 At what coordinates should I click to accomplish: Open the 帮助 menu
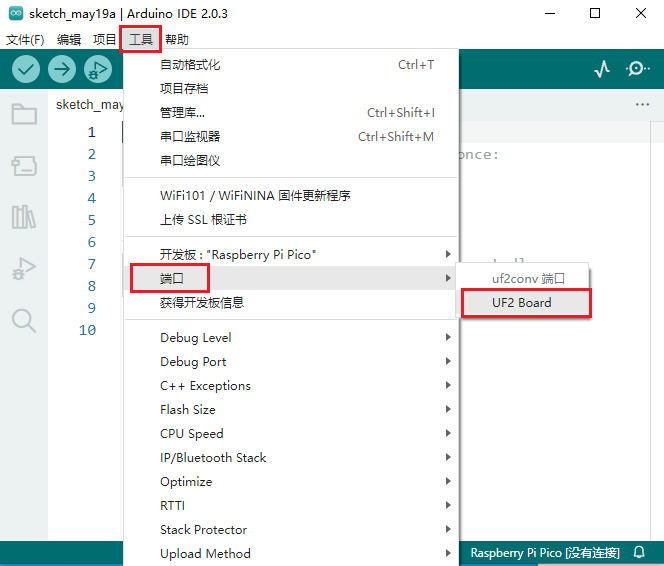(x=177, y=39)
